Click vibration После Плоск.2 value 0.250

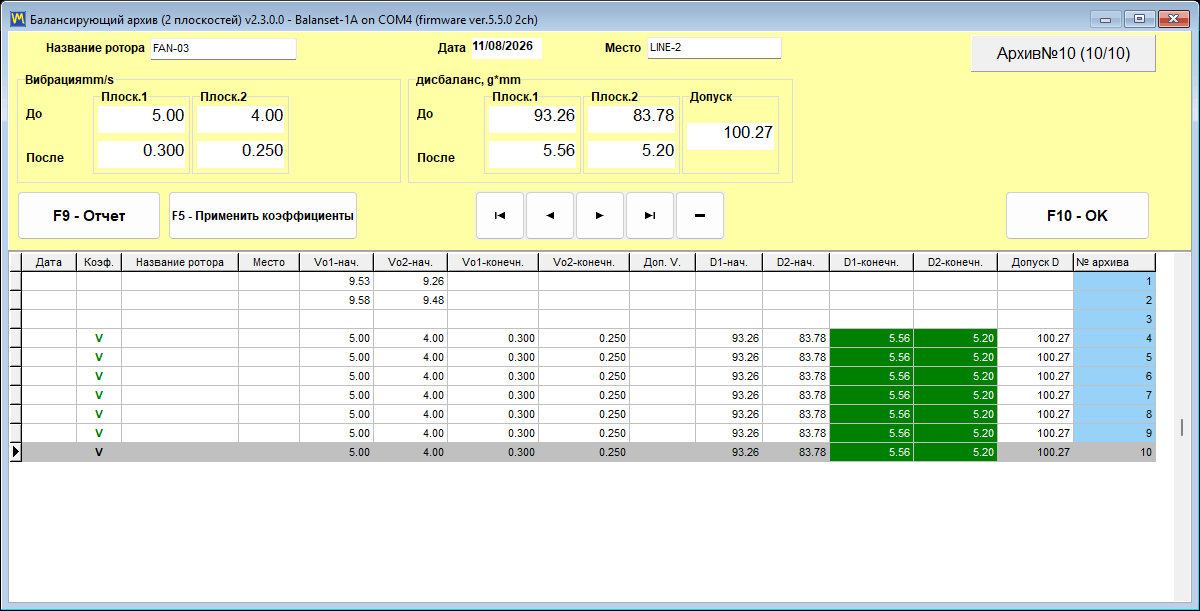[240, 152]
